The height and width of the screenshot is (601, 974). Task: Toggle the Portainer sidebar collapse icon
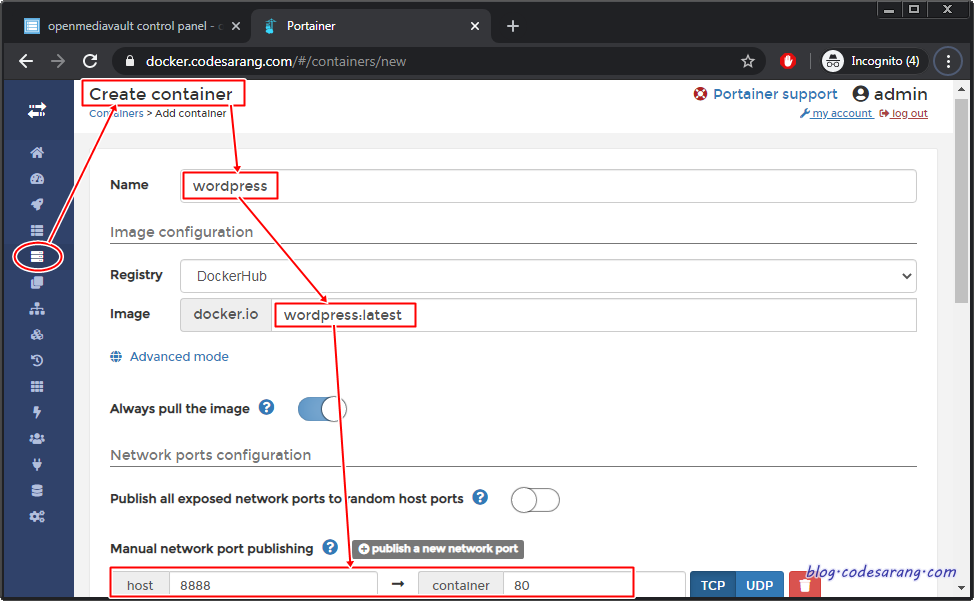point(37,111)
